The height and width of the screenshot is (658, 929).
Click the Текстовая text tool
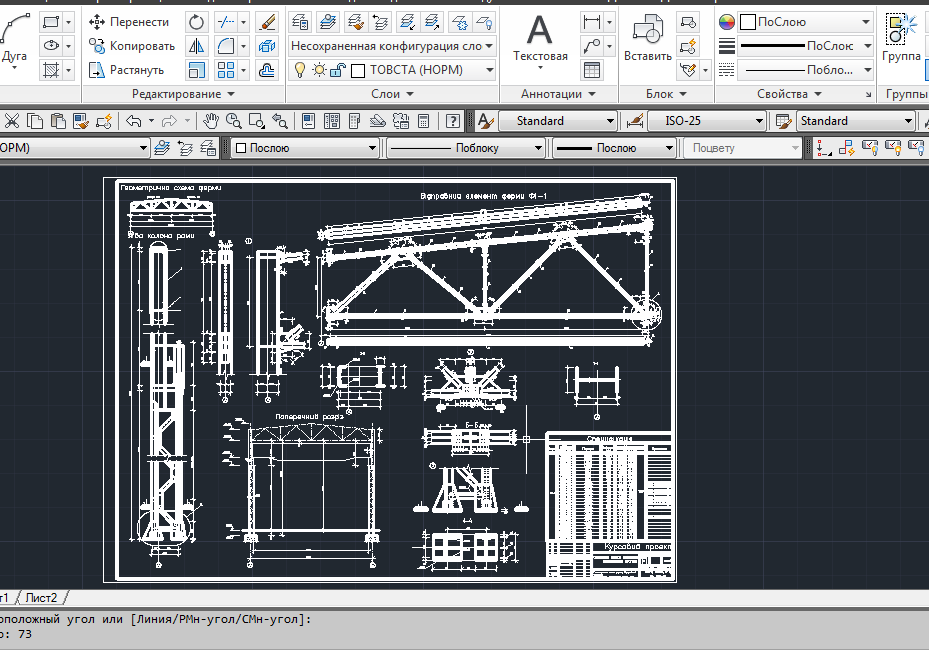click(540, 41)
